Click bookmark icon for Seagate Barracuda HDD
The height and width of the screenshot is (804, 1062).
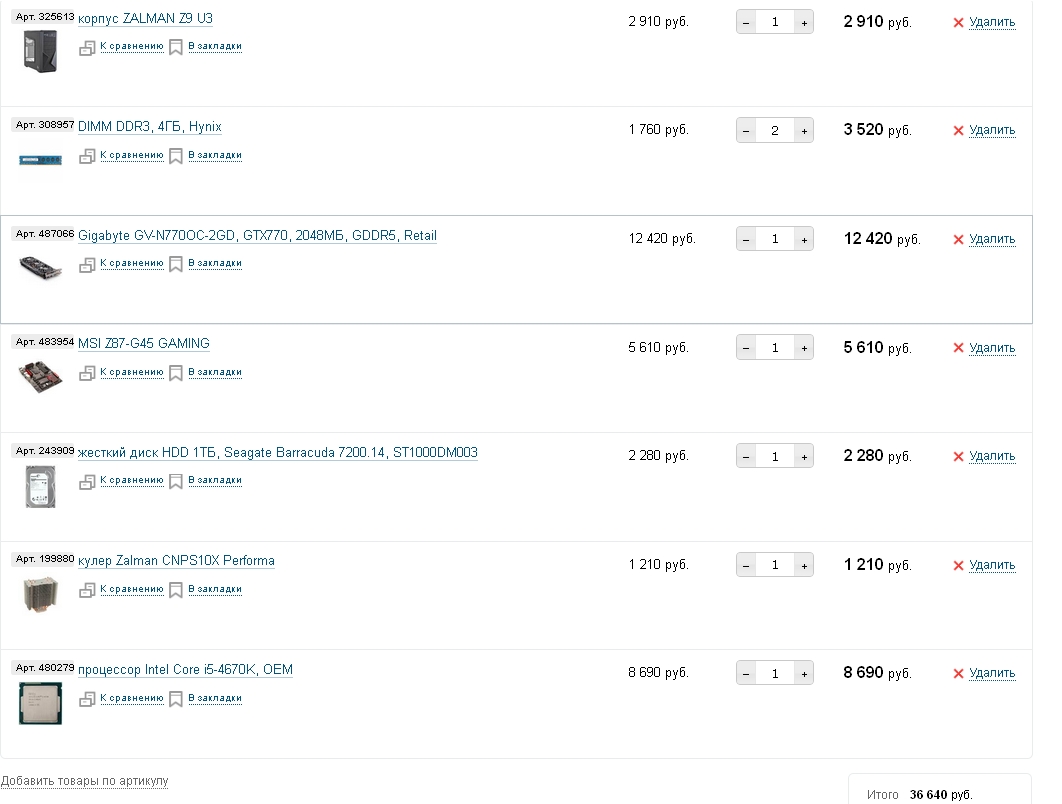(176, 481)
